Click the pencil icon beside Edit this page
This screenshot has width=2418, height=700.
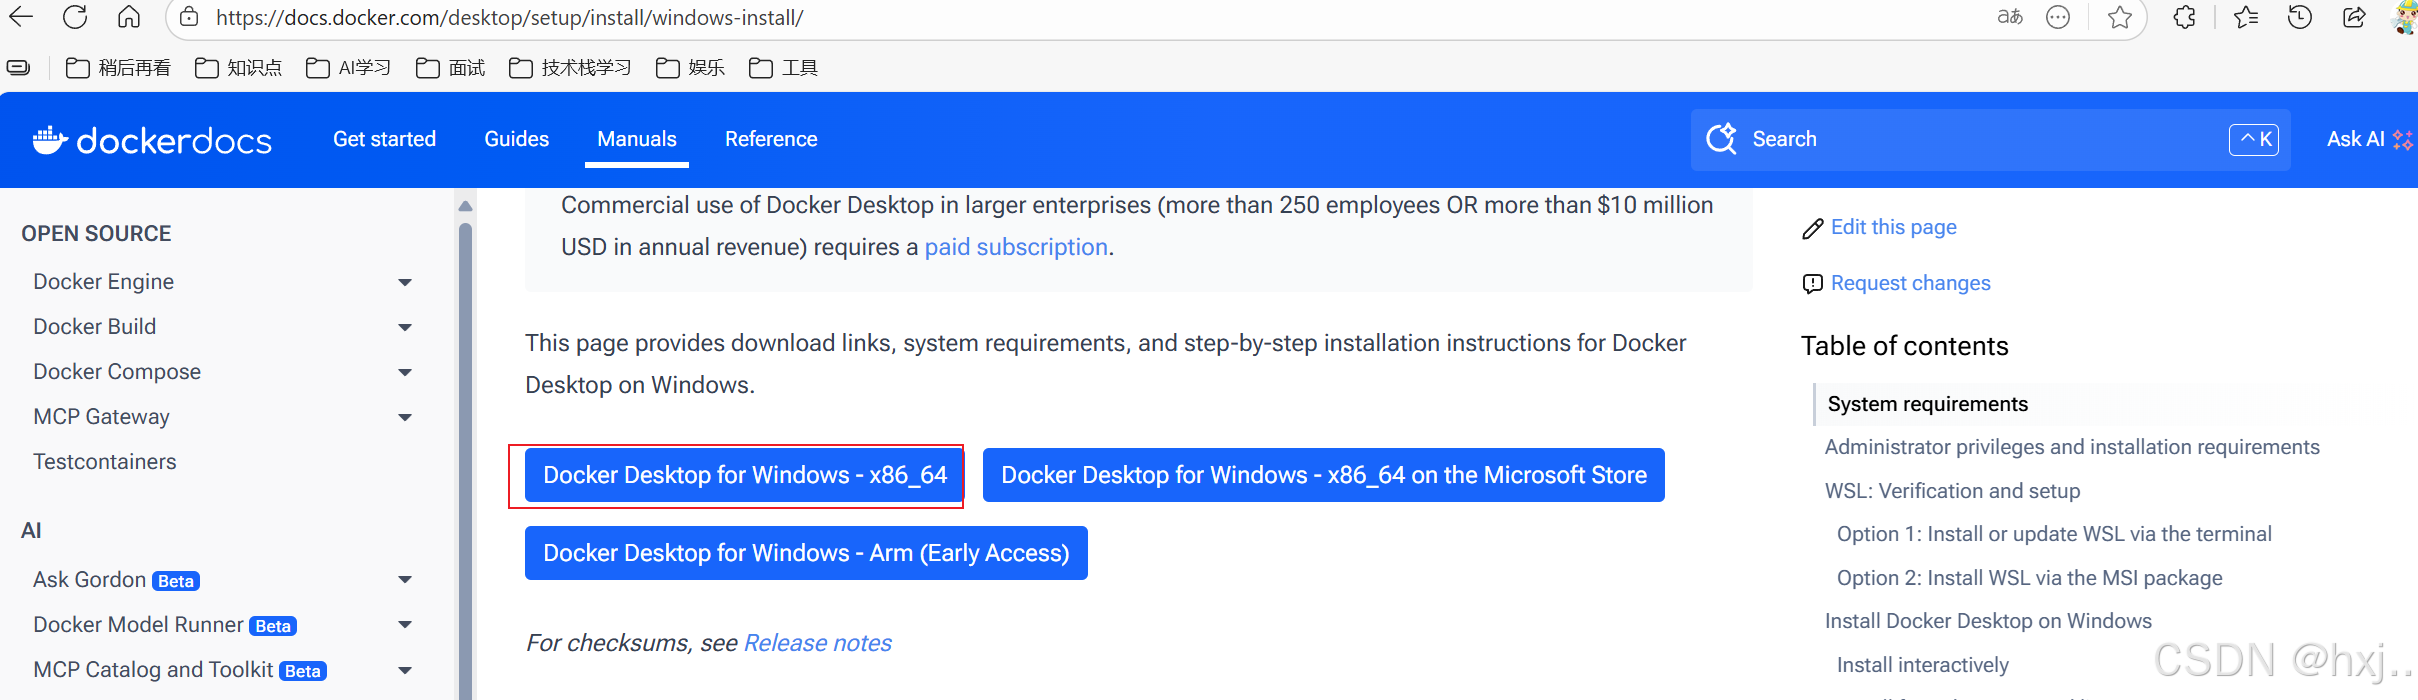[x=1812, y=229]
